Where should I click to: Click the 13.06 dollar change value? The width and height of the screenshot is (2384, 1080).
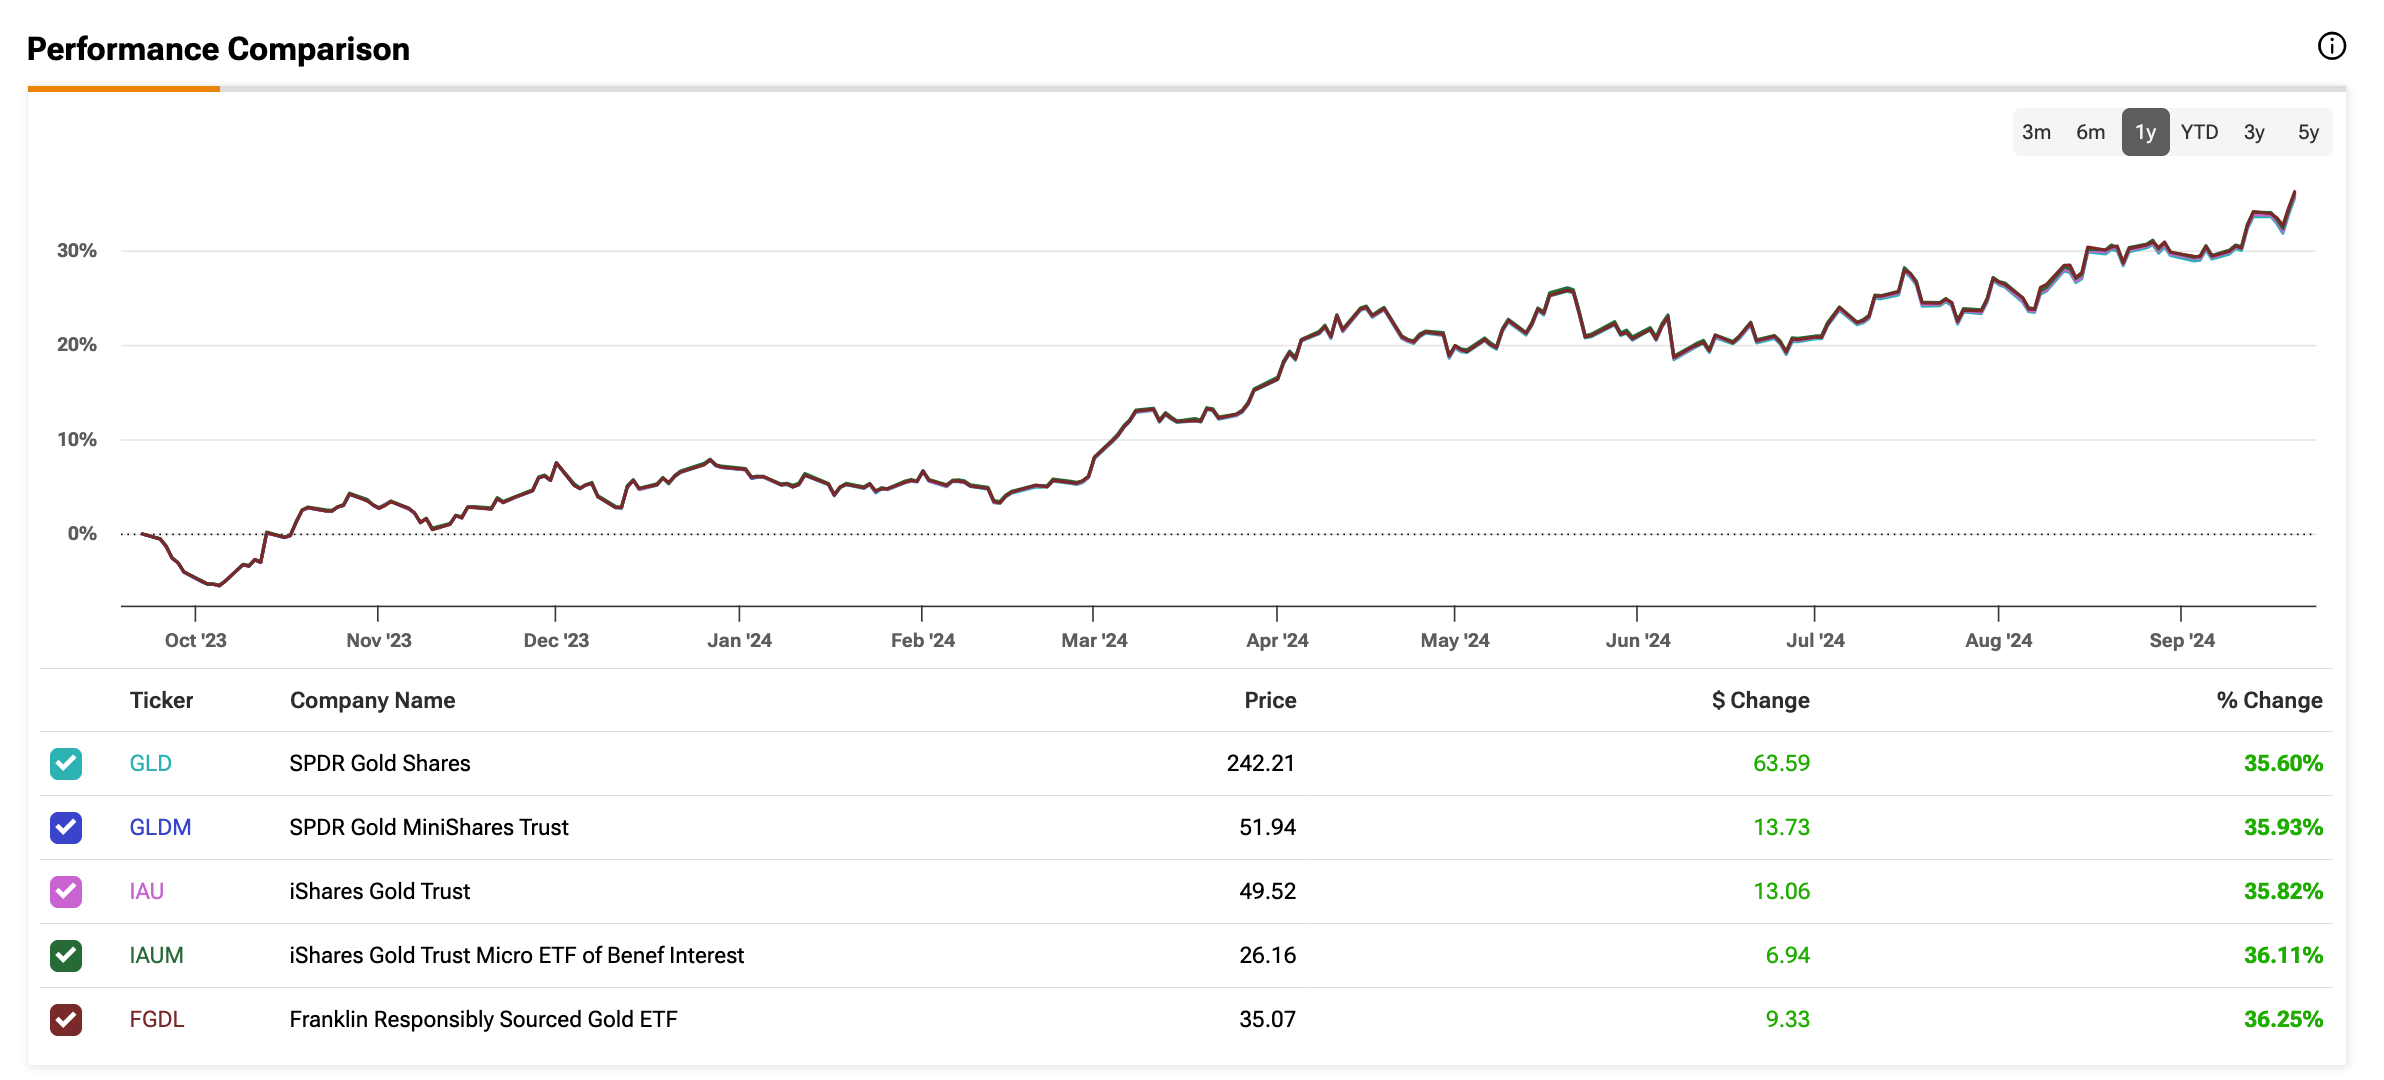click(x=1781, y=891)
